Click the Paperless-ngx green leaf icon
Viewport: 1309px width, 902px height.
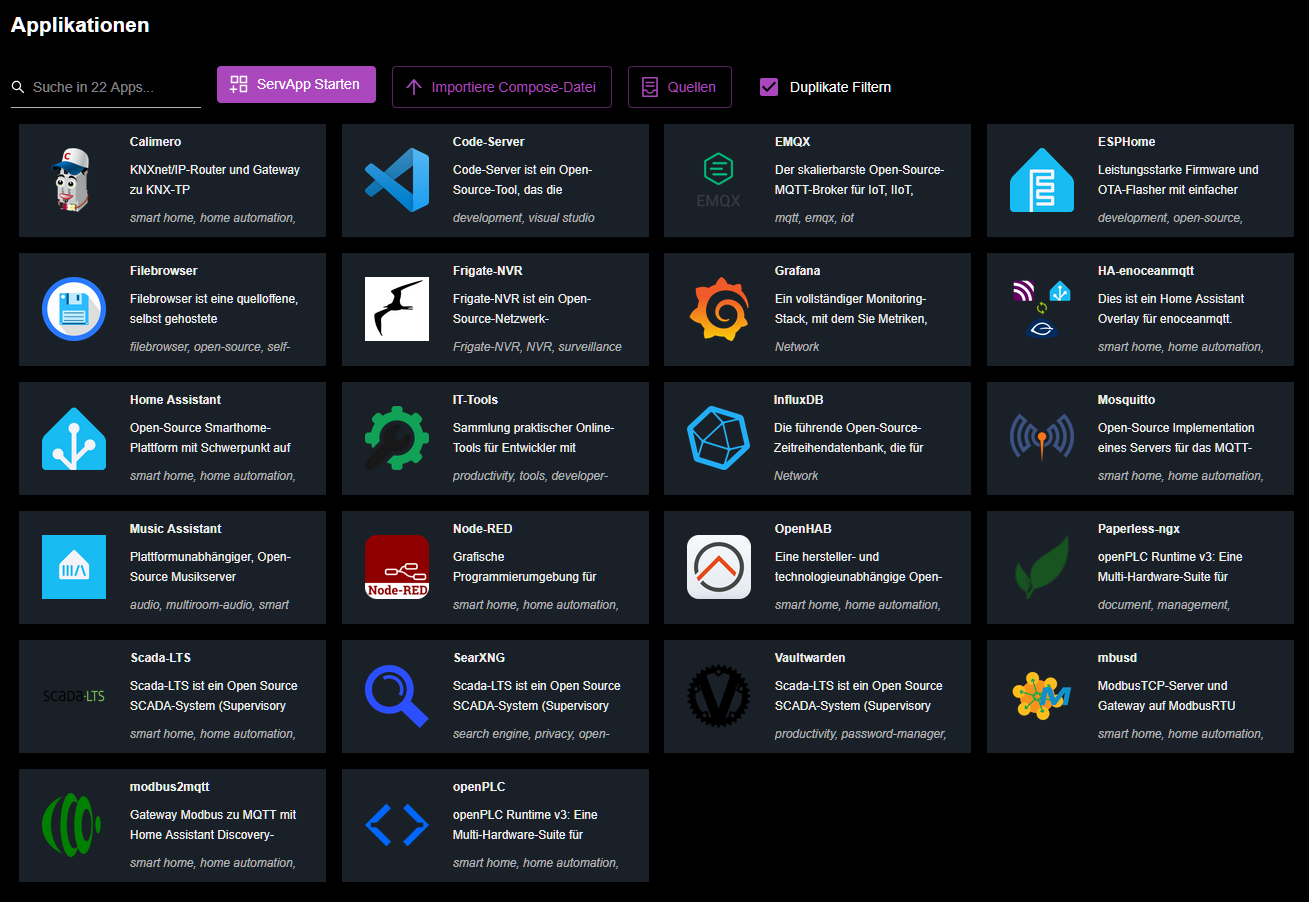(1042, 567)
